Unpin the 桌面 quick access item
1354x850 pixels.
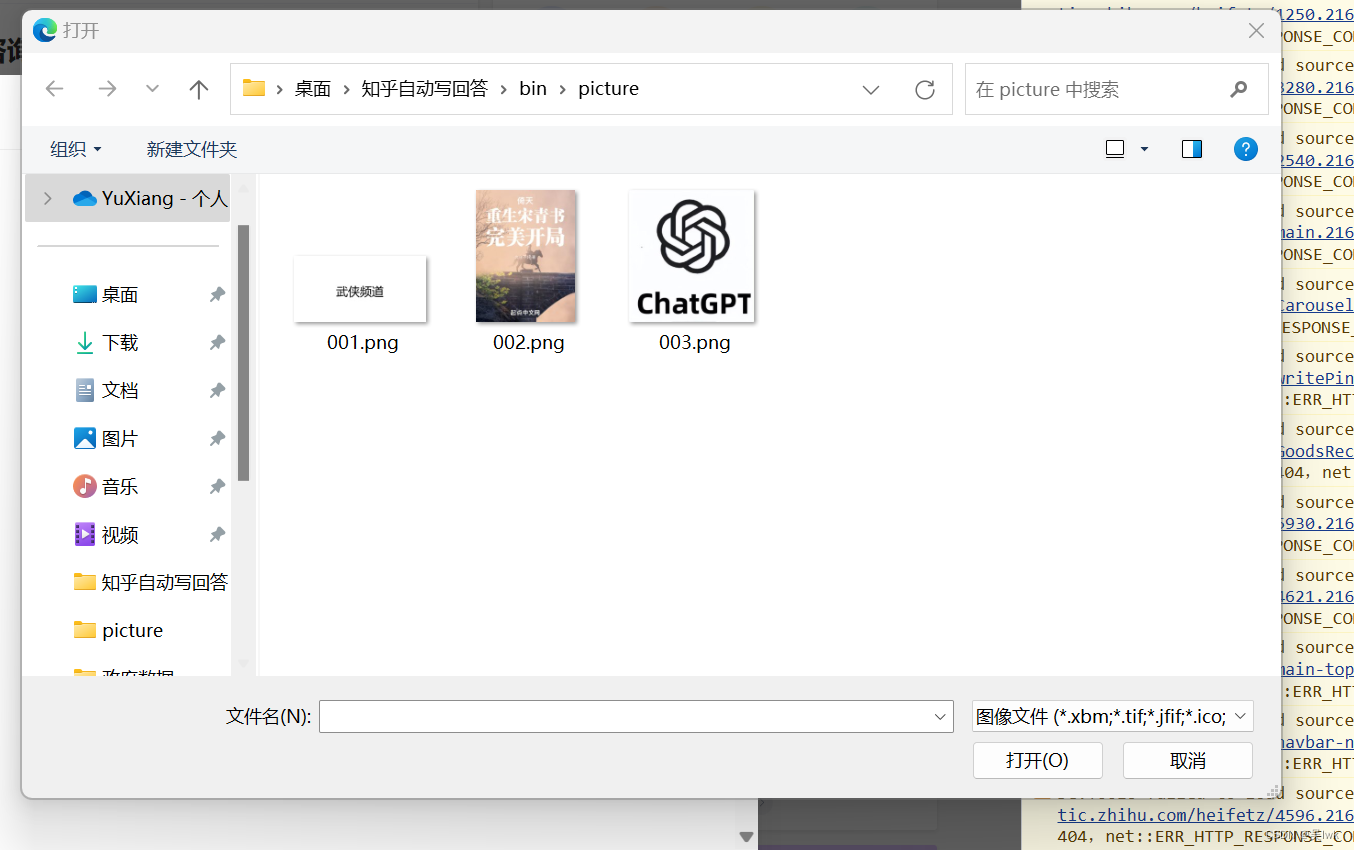pos(217,294)
